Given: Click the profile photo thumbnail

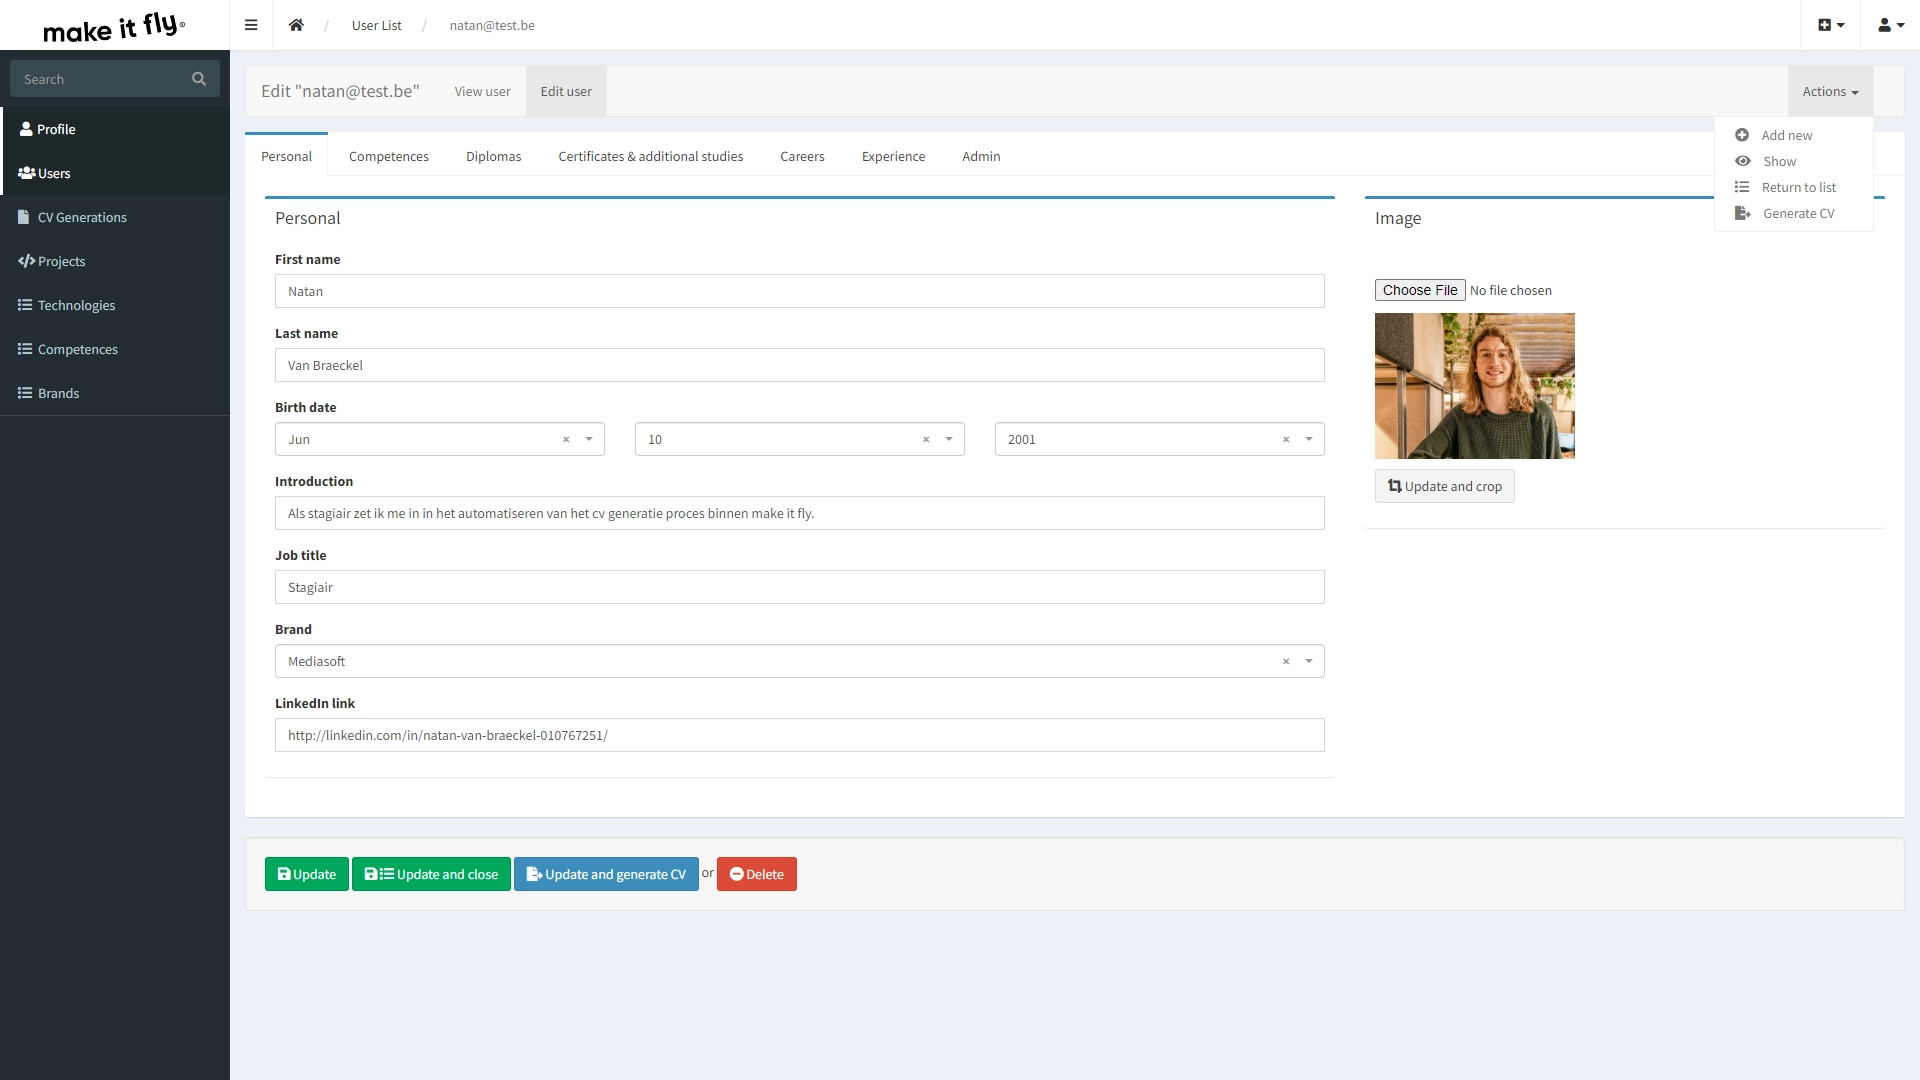Looking at the screenshot, I should click(x=1474, y=385).
